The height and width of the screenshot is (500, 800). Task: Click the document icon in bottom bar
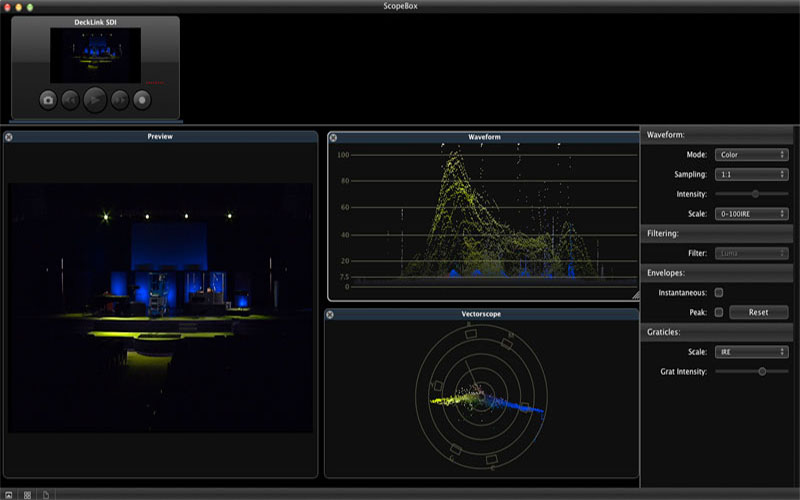[x=46, y=495]
